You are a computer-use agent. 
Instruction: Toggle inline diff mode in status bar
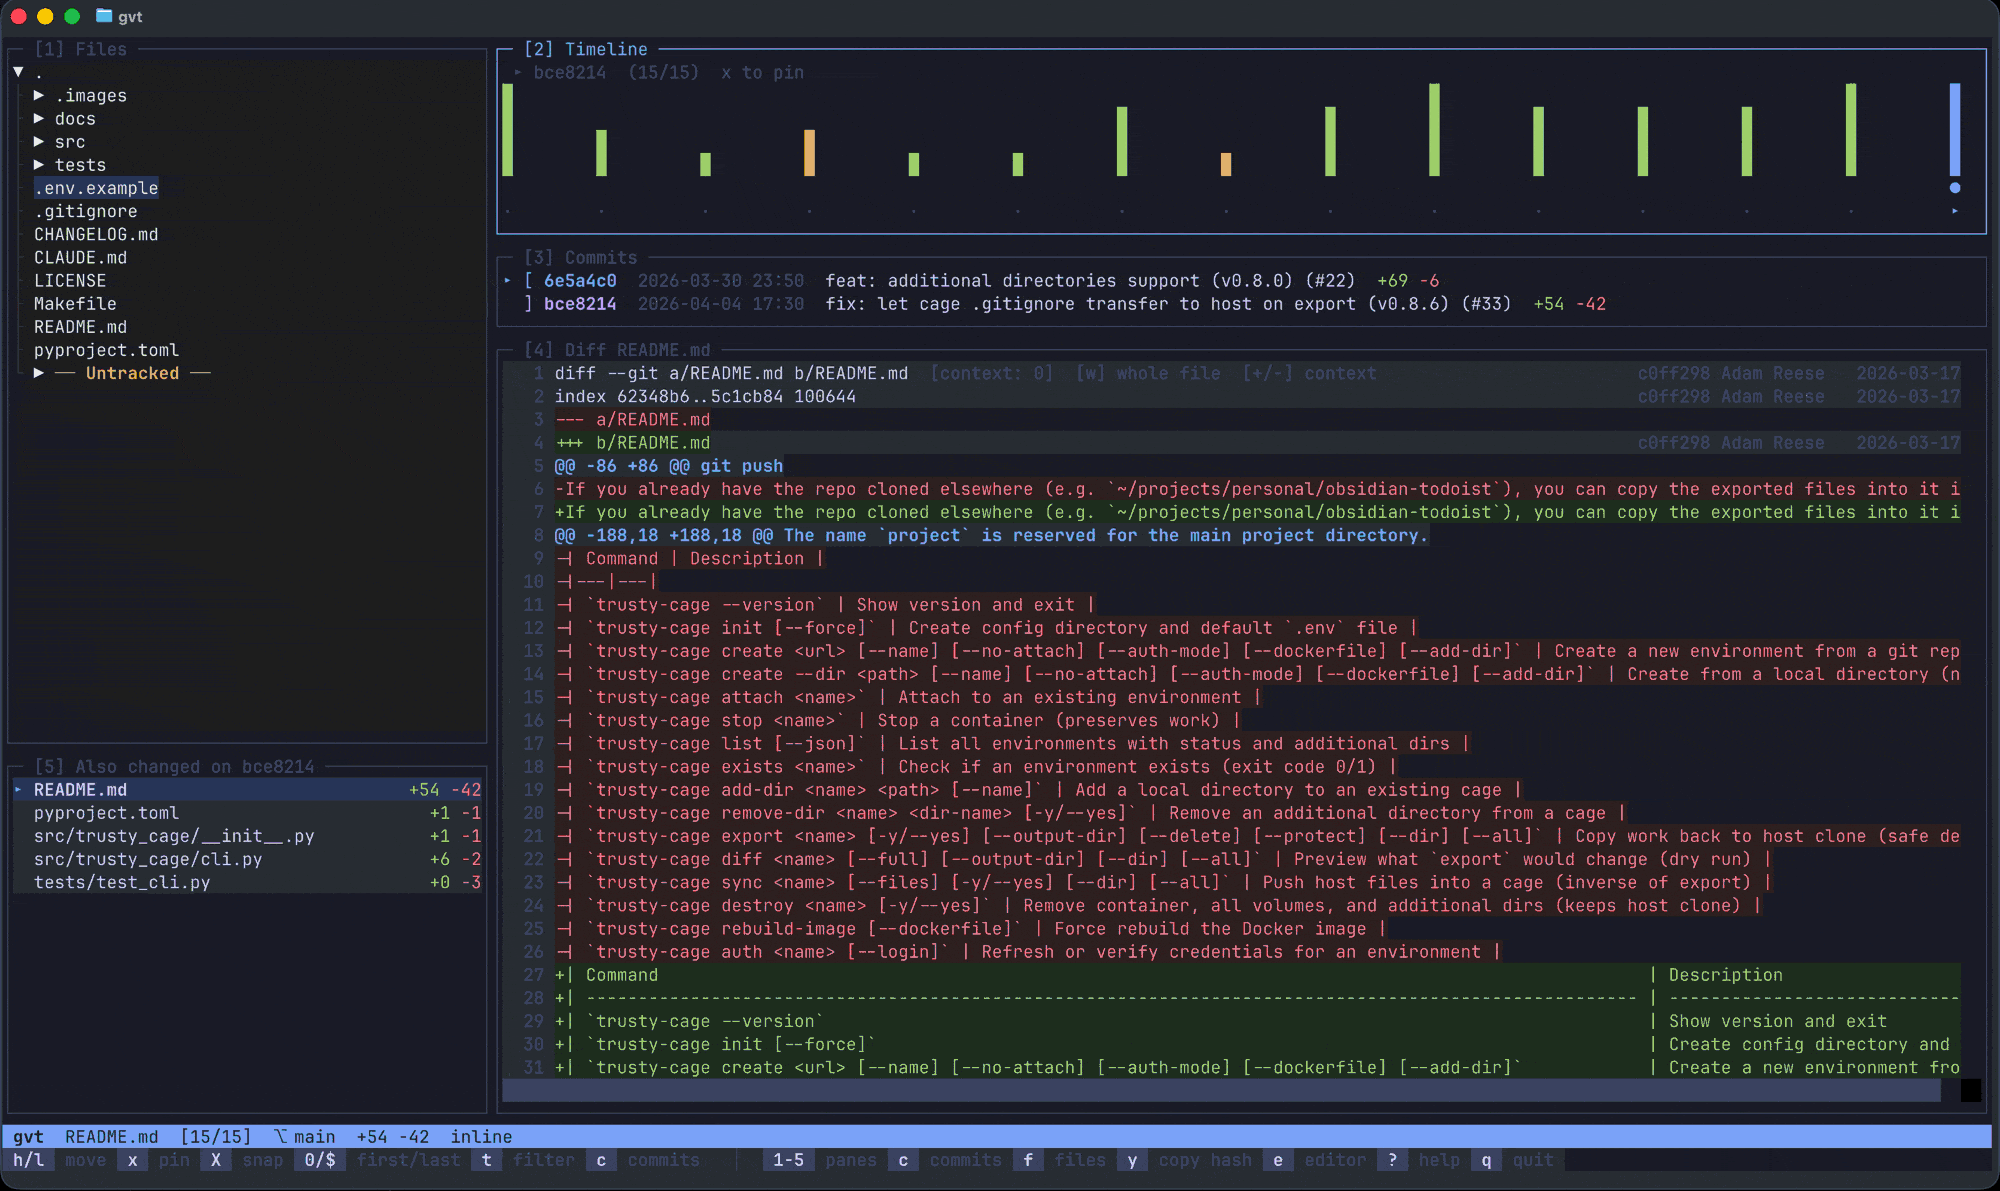tap(480, 1137)
